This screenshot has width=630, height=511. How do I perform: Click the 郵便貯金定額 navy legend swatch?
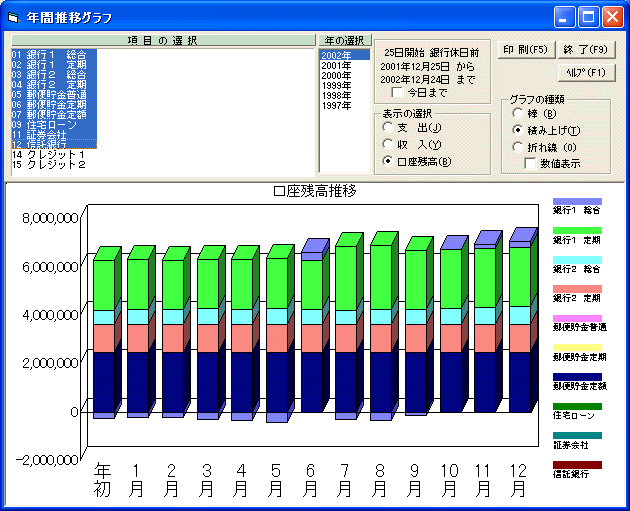pos(577,376)
